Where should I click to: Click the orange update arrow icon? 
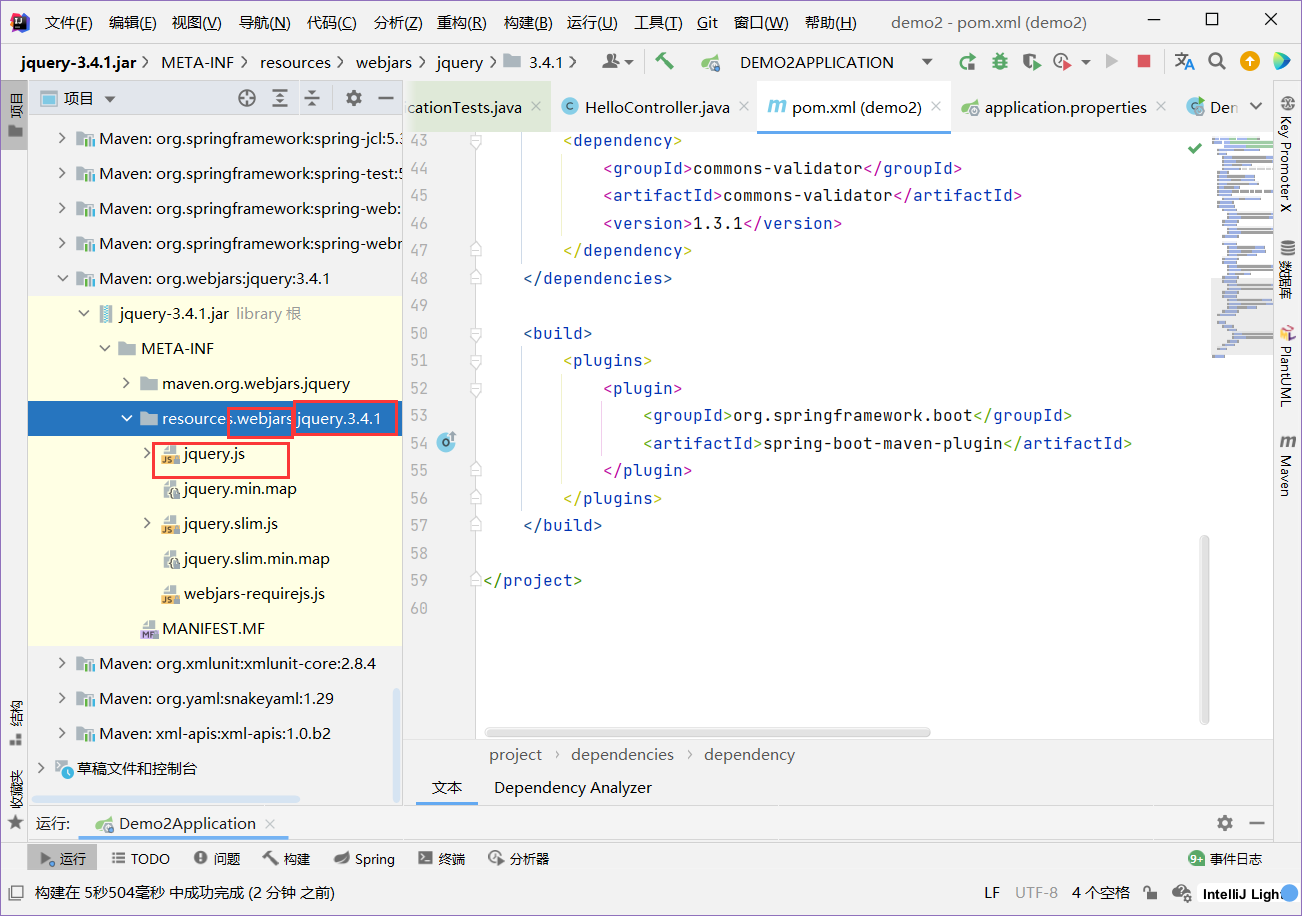tap(1249, 62)
